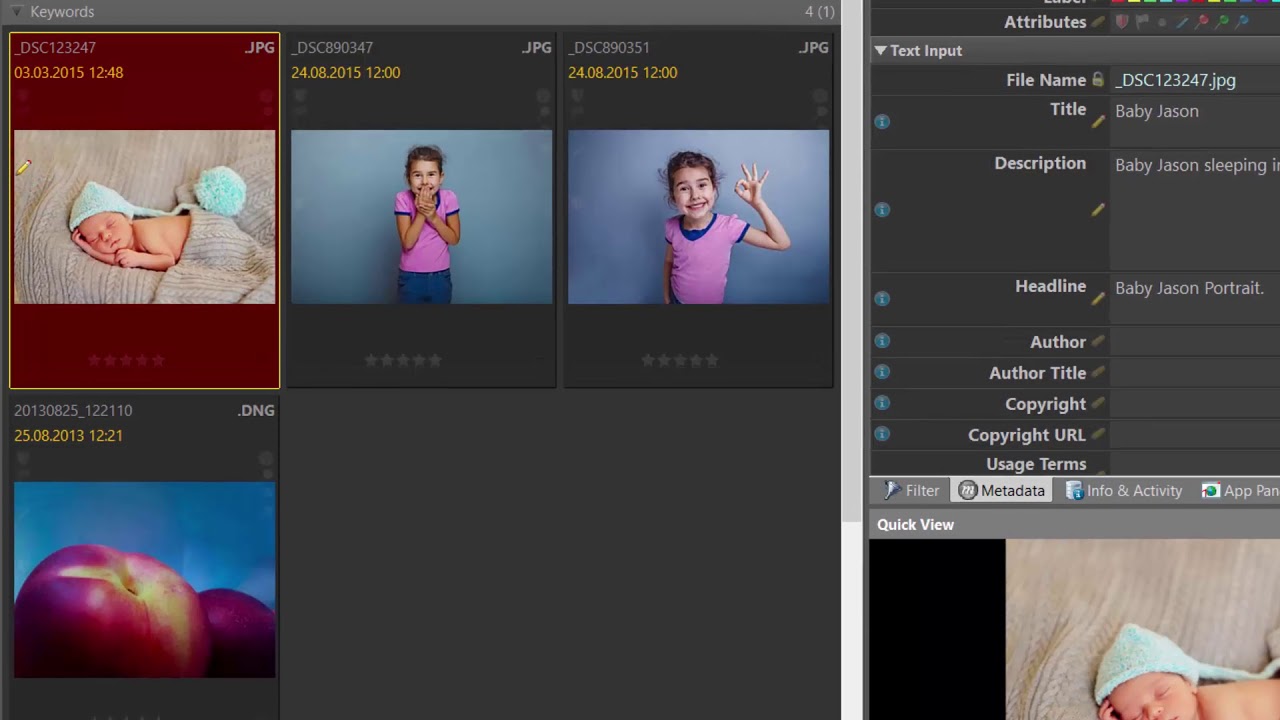Screen dimensions: 1280x720
Task: Click the blue pencil attribute icon
Action: point(1182,22)
